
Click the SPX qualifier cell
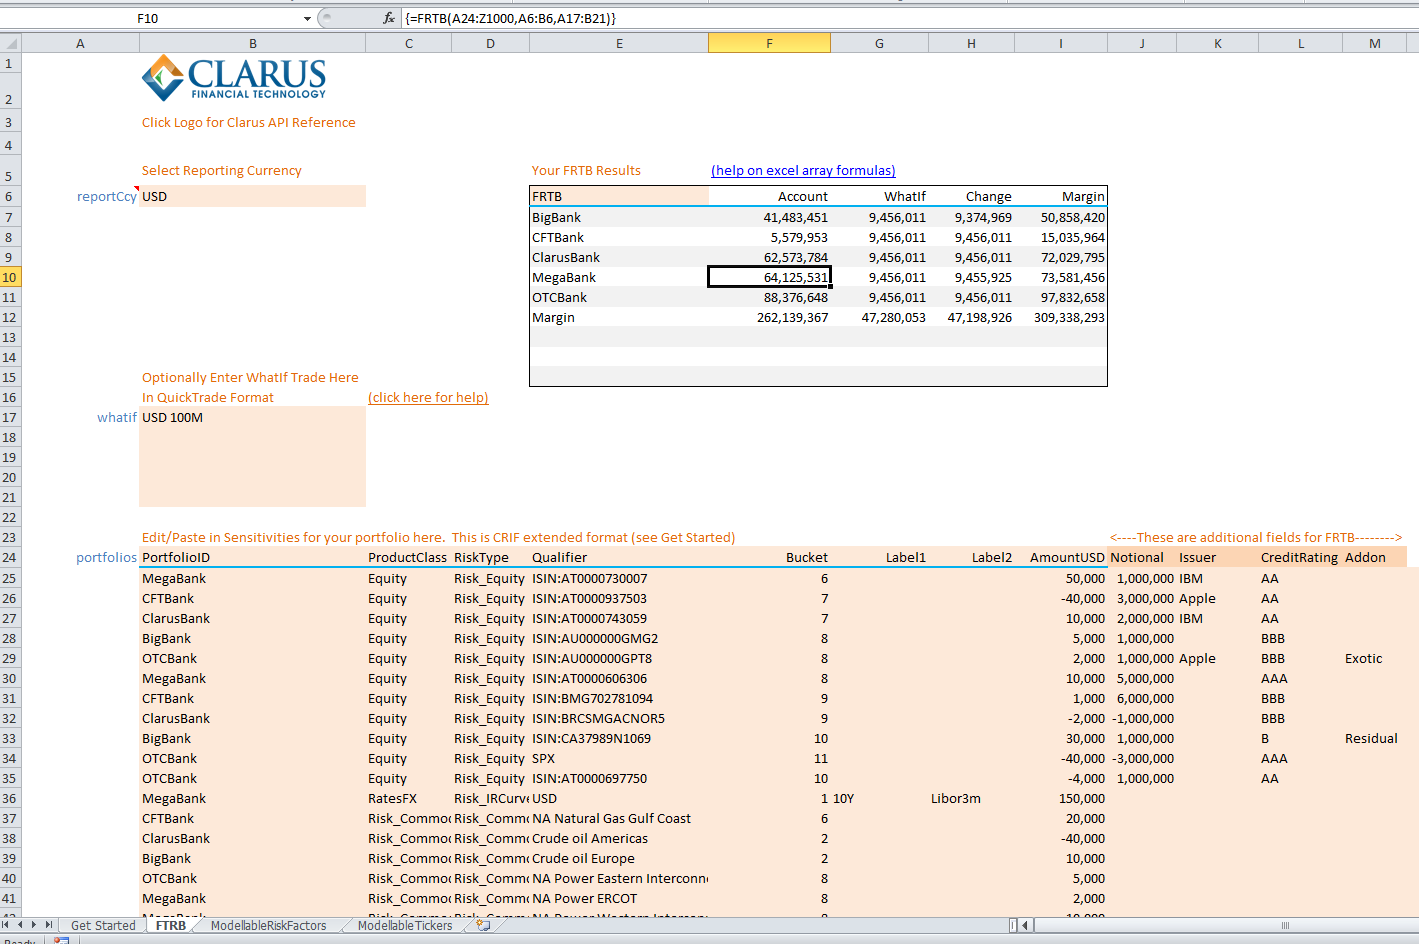(x=619, y=758)
